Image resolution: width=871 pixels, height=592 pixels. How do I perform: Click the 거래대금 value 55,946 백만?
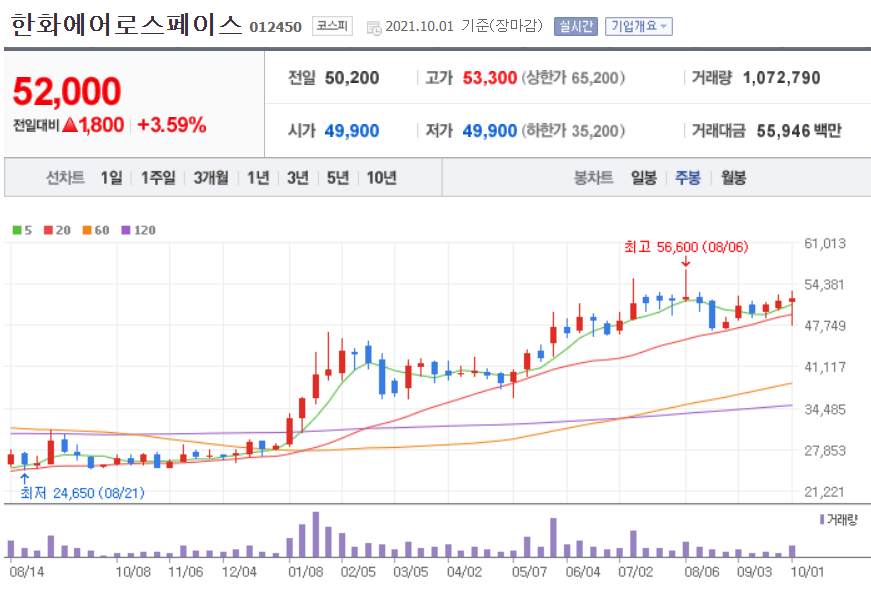(x=799, y=131)
